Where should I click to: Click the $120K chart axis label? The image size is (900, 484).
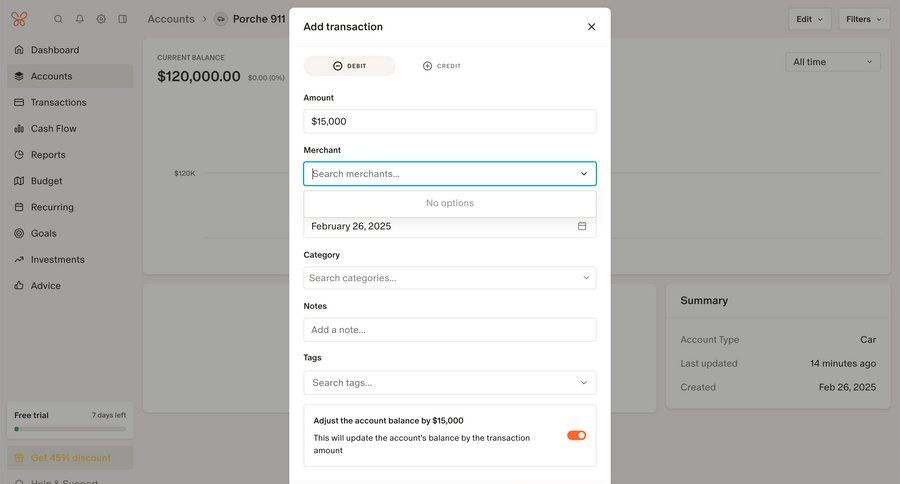pyautogui.click(x=185, y=173)
